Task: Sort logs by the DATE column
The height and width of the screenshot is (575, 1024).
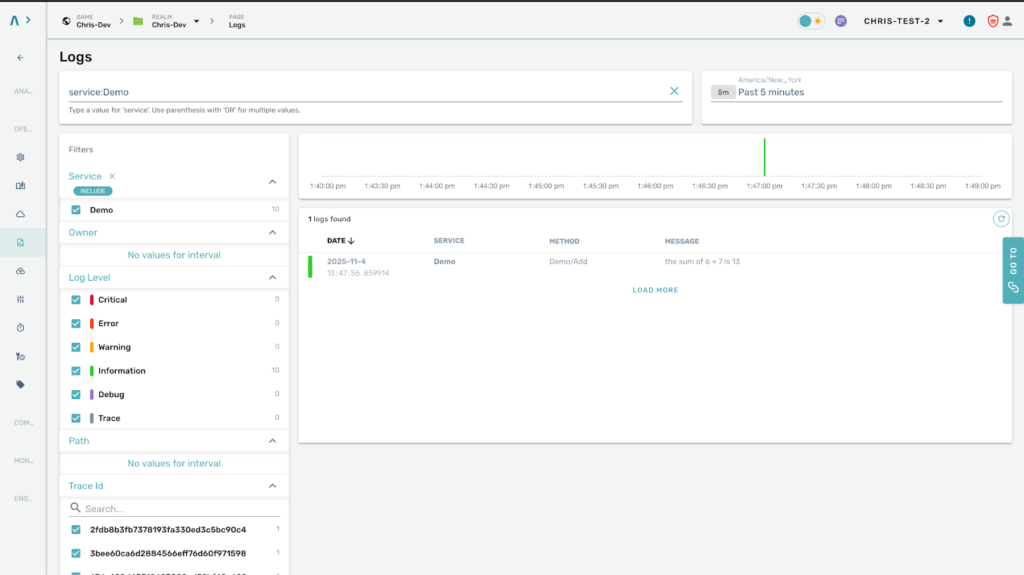Action: 340,241
